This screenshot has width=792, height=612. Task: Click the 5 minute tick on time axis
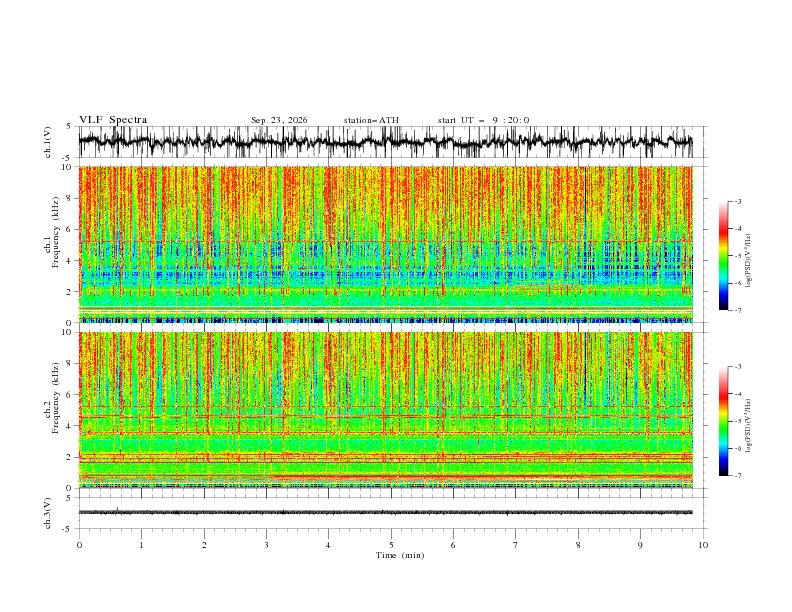(391, 545)
